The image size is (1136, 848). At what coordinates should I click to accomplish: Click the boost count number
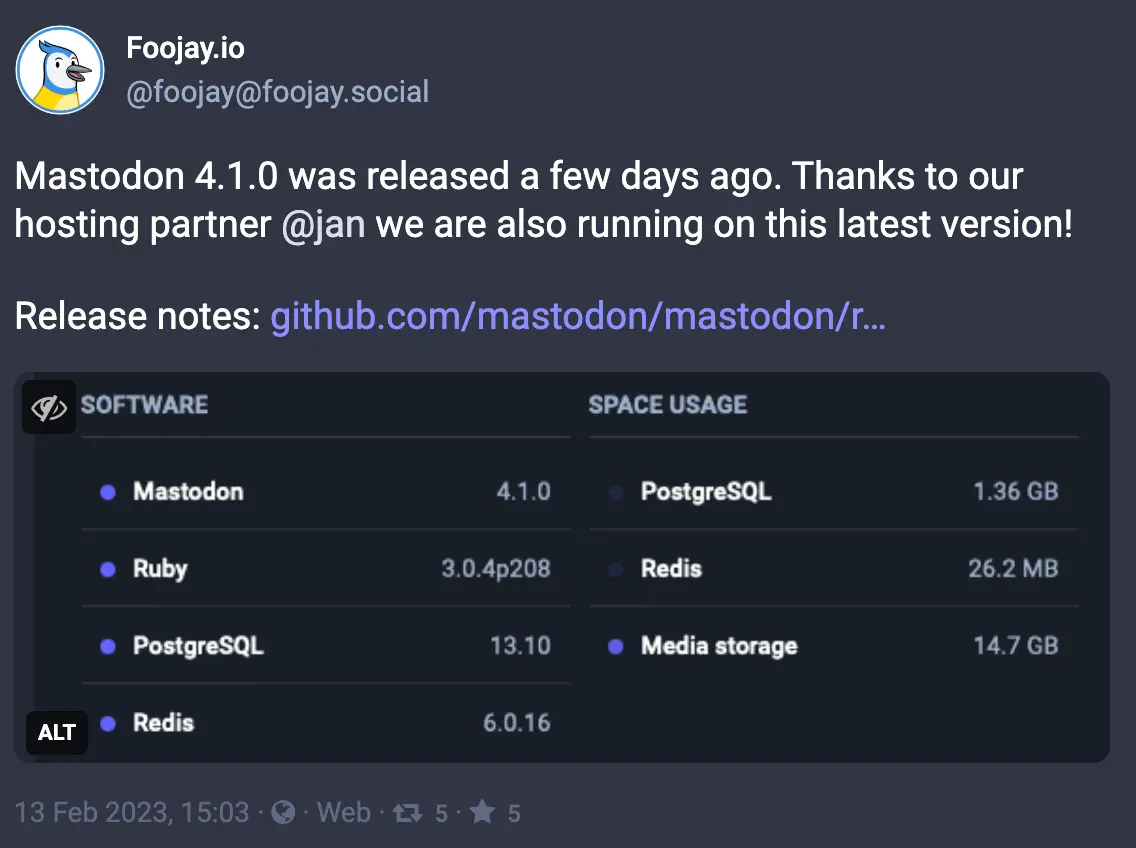pyautogui.click(x=441, y=814)
